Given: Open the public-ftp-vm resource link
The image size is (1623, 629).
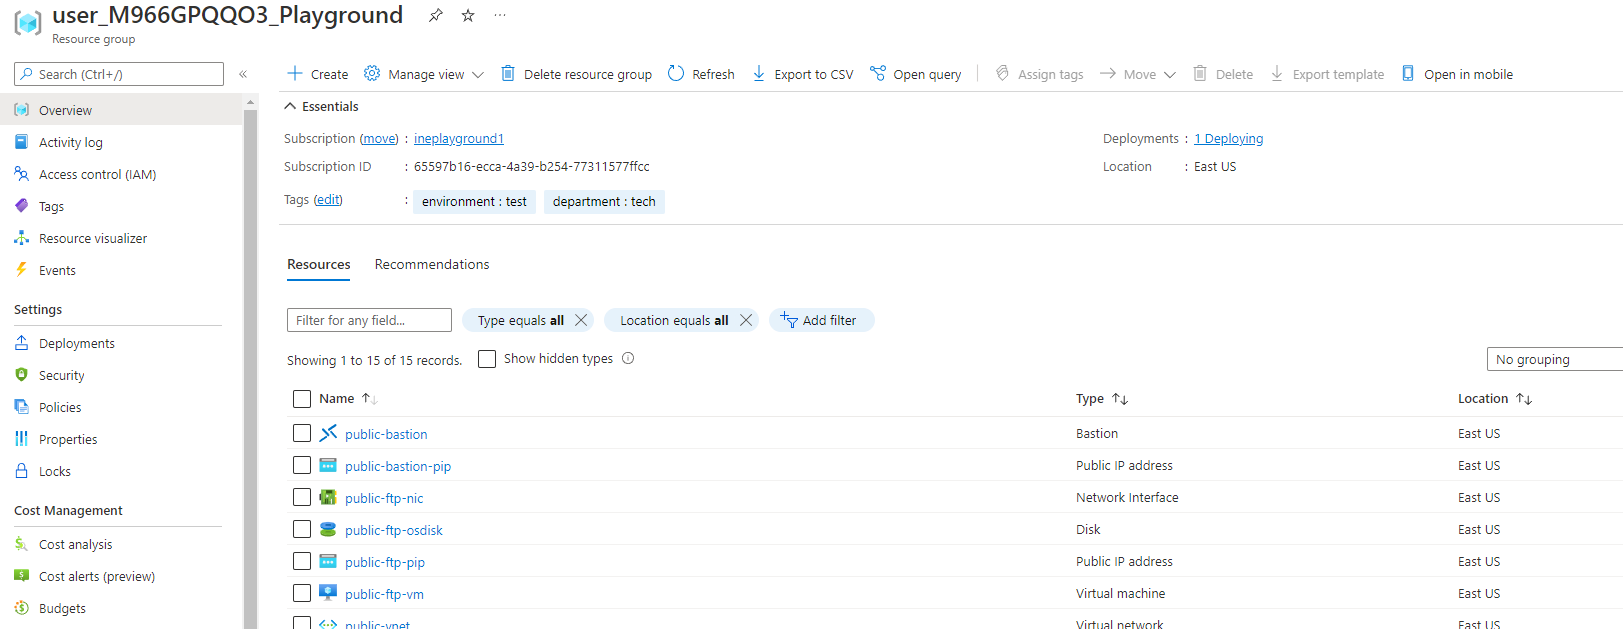Looking at the screenshot, I should [384, 594].
